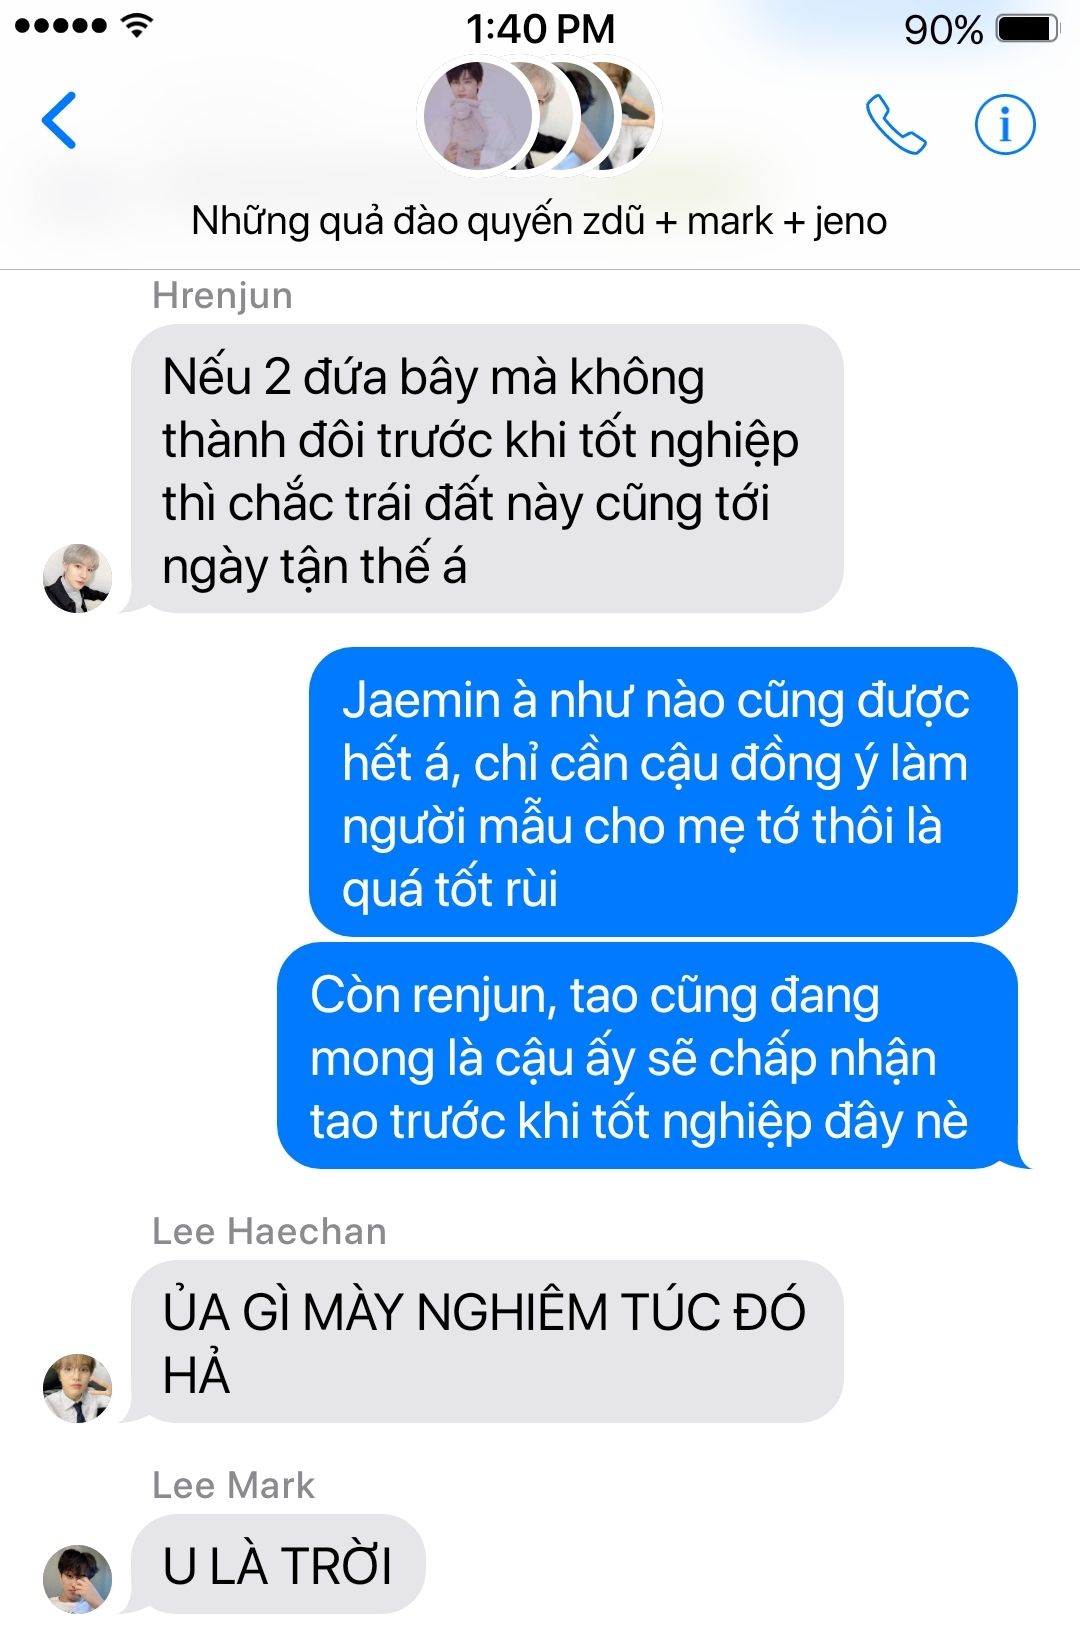Tap Lee Mark's profile avatar
This screenshot has height=1637, width=1080.
click(x=77, y=1578)
